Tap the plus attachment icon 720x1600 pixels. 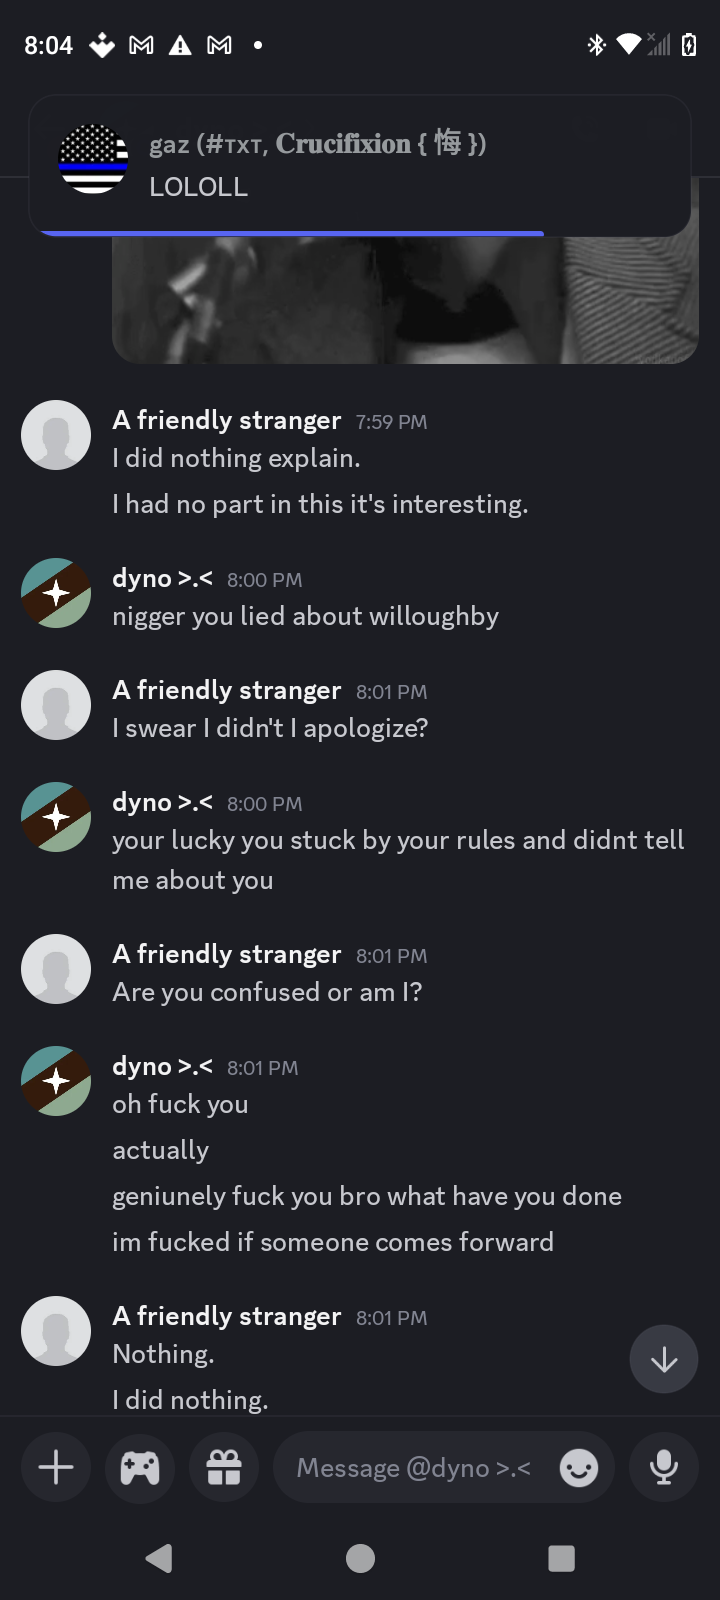pyautogui.click(x=56, y=1468)
